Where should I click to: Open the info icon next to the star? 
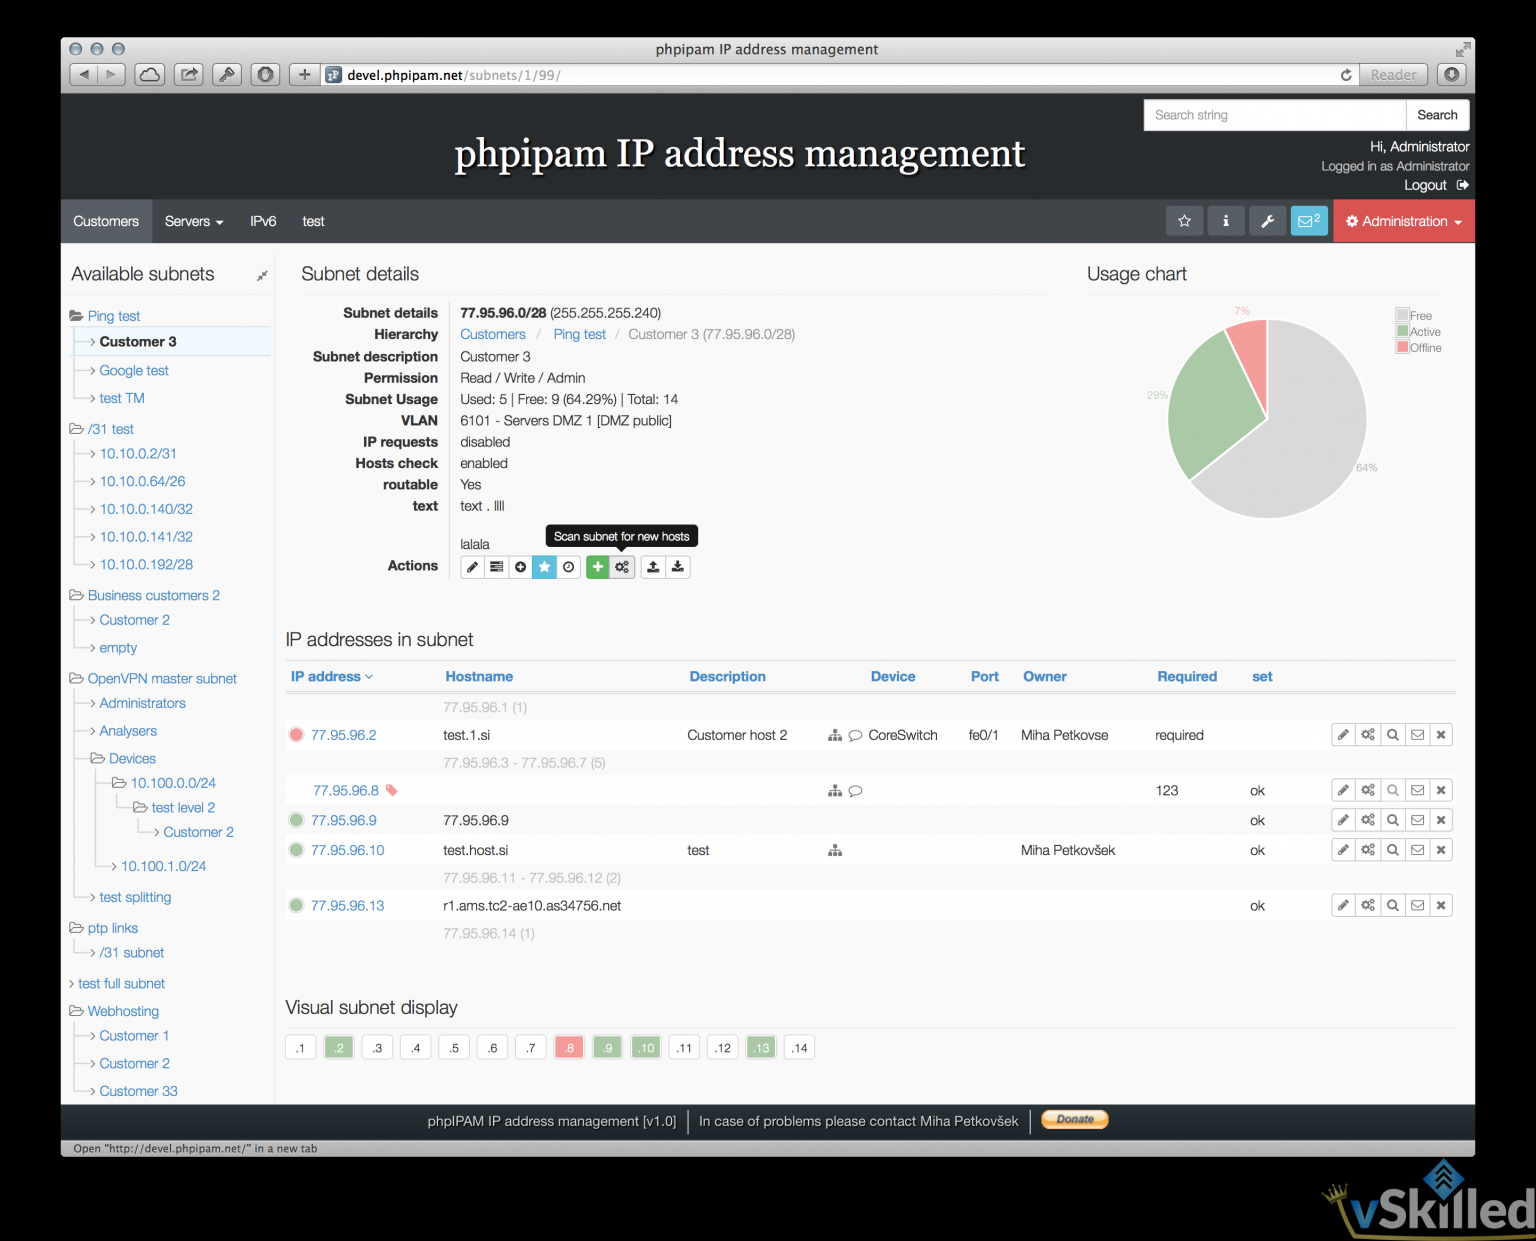click(1226, 221)
